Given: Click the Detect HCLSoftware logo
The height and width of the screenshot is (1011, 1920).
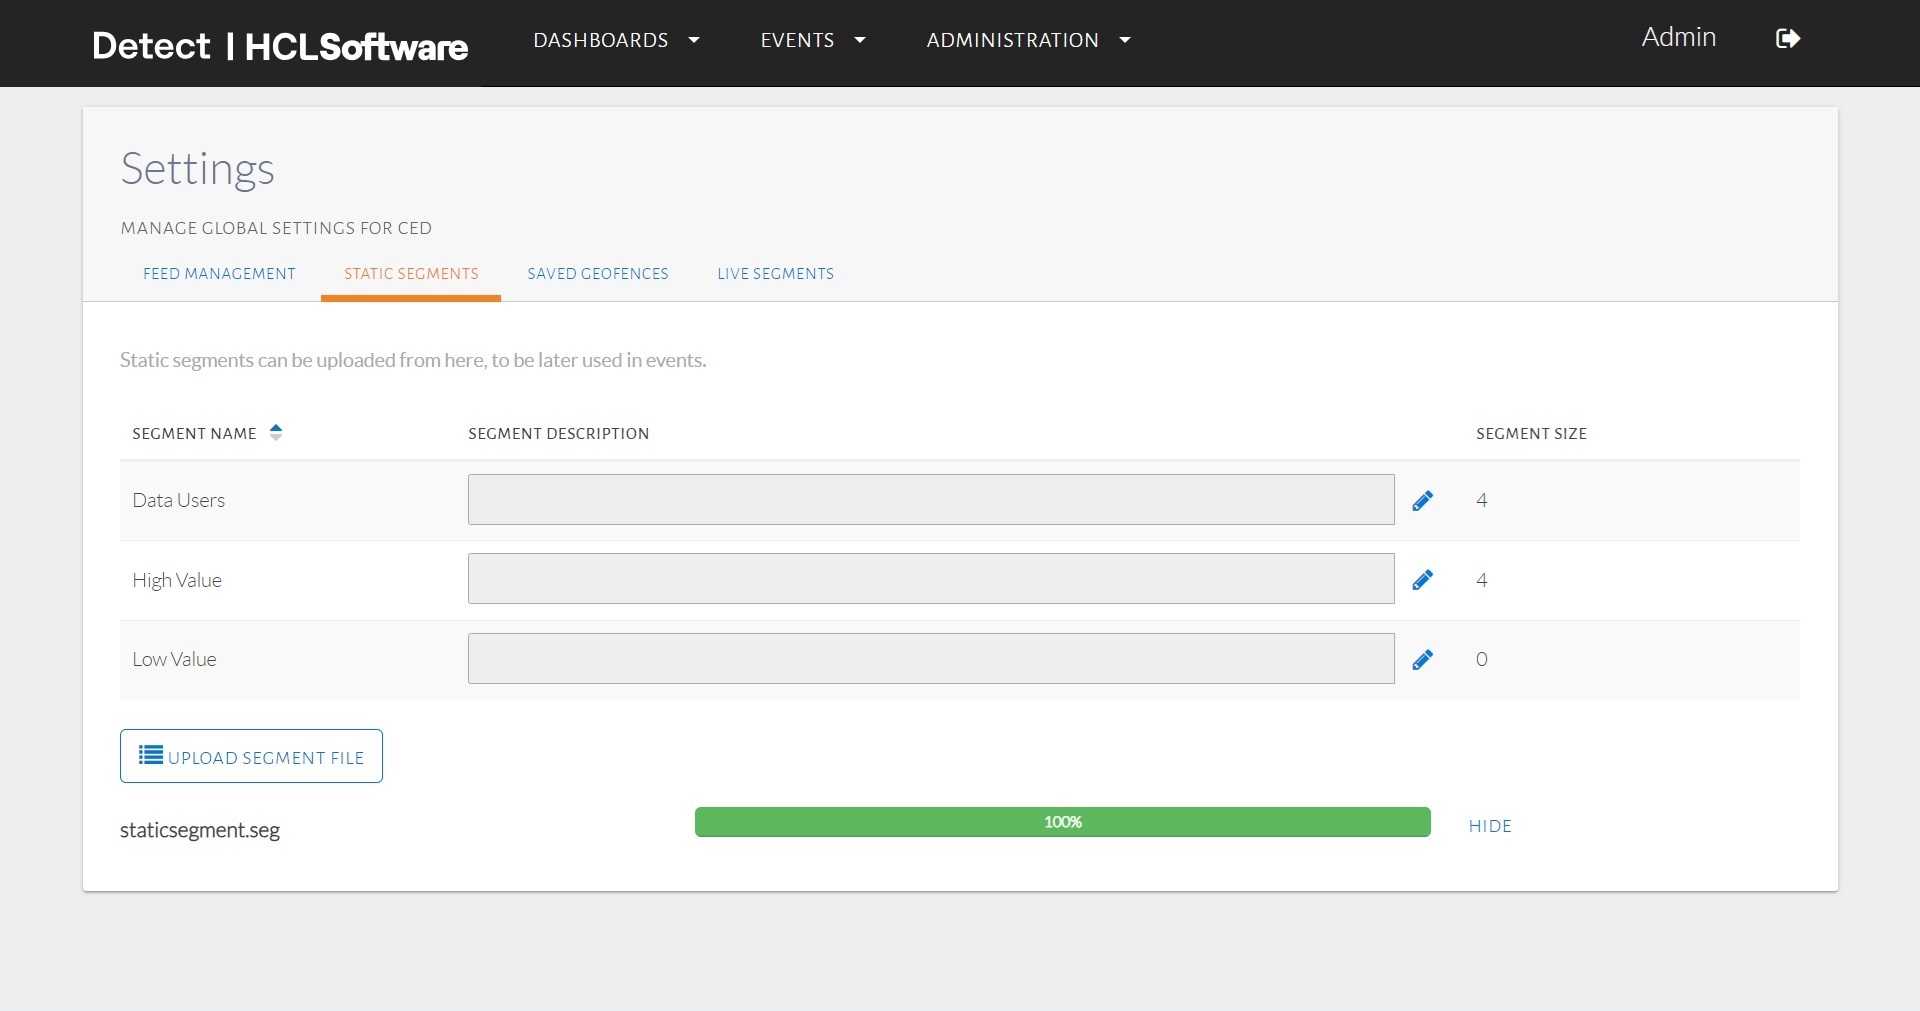Looking at the screenshot, I should 280,45.
